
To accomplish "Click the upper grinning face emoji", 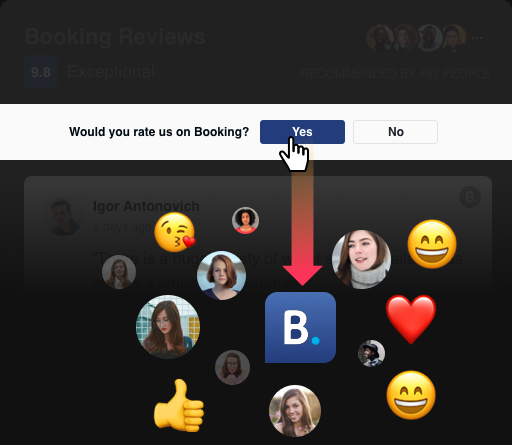I will point(432,244).
